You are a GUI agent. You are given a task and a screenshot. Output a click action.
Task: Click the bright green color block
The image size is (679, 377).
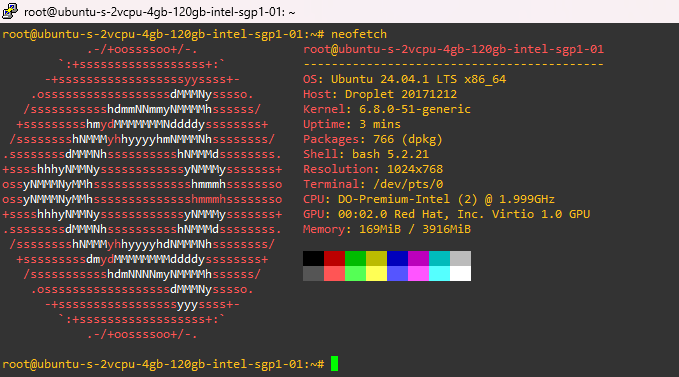pyautogui.click(x=356, y=274)
